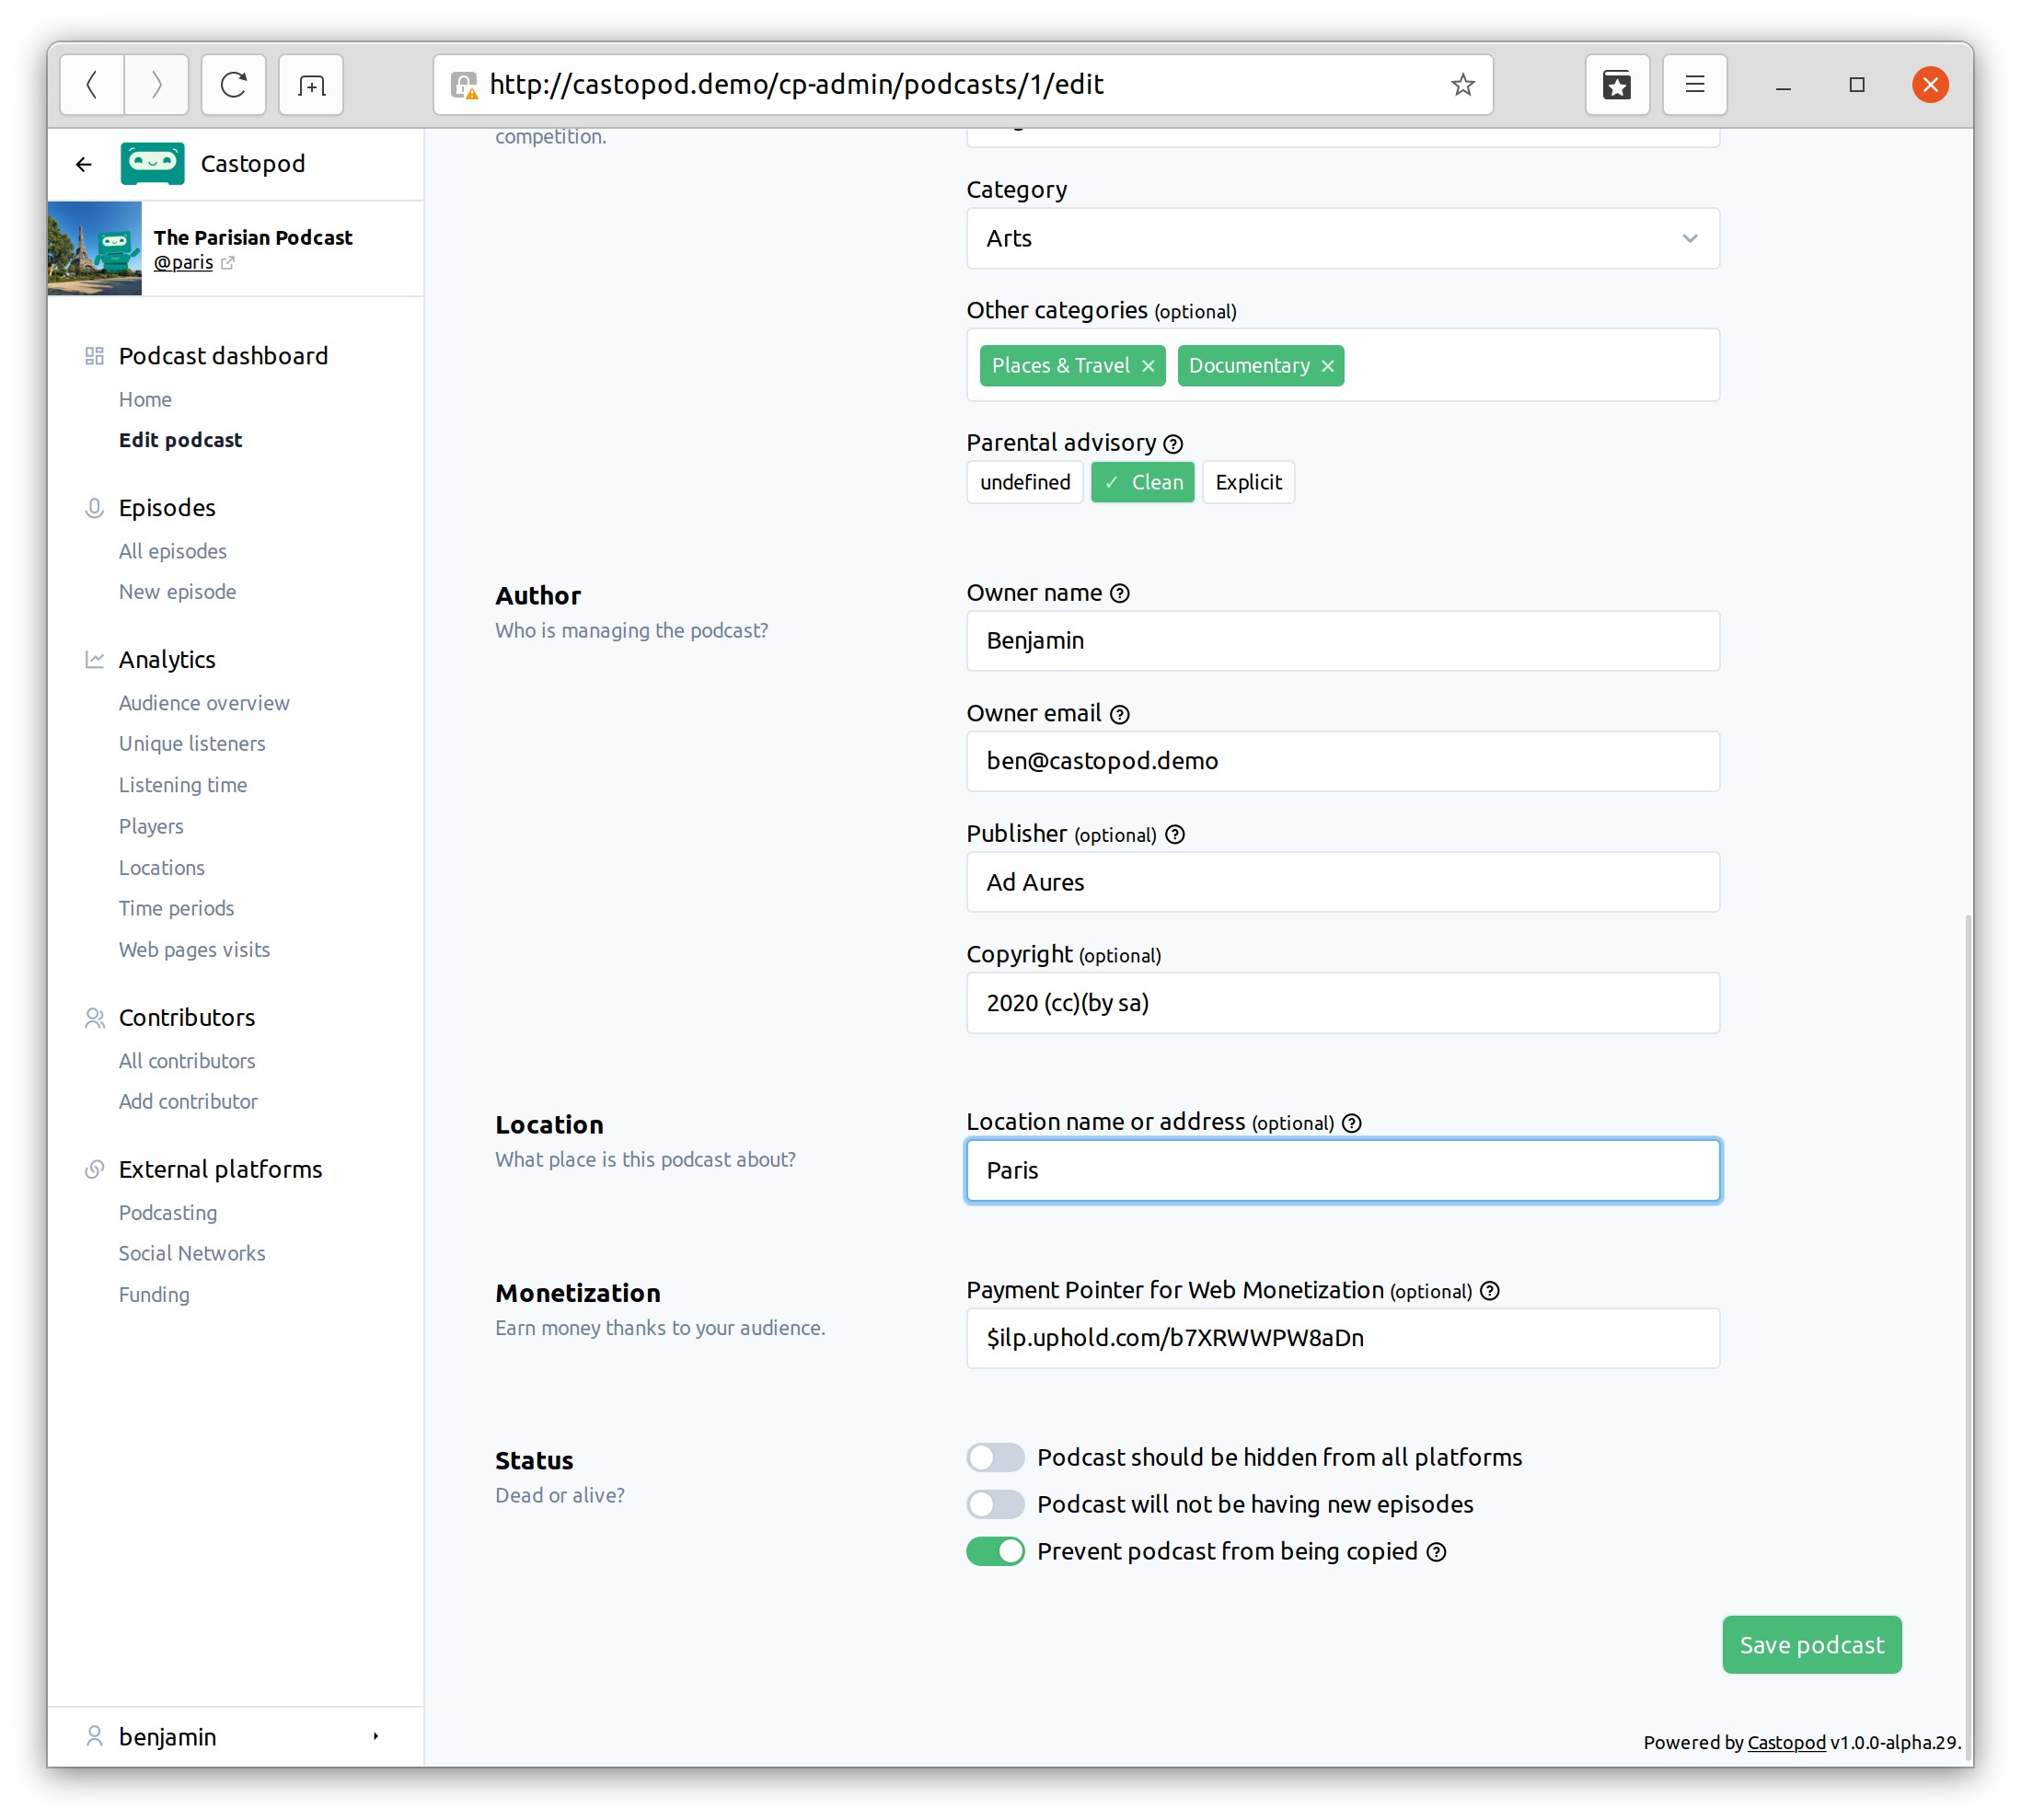
Task: Click the Funding link in sidebar
Action: click(x=155, y=1295)
